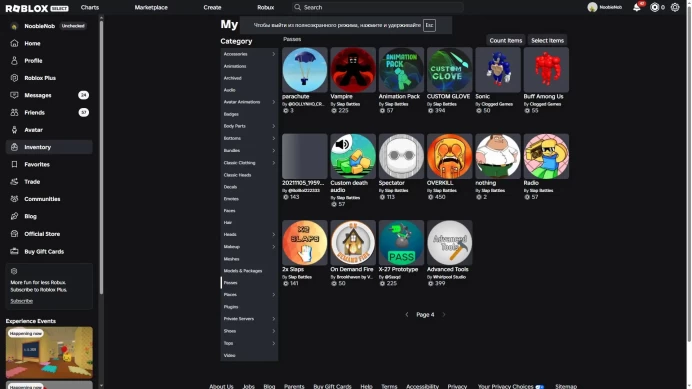This screenshot has height=389, width=692.
Task: Click the Roblox logo in header
Action: [x=37, y=8]
